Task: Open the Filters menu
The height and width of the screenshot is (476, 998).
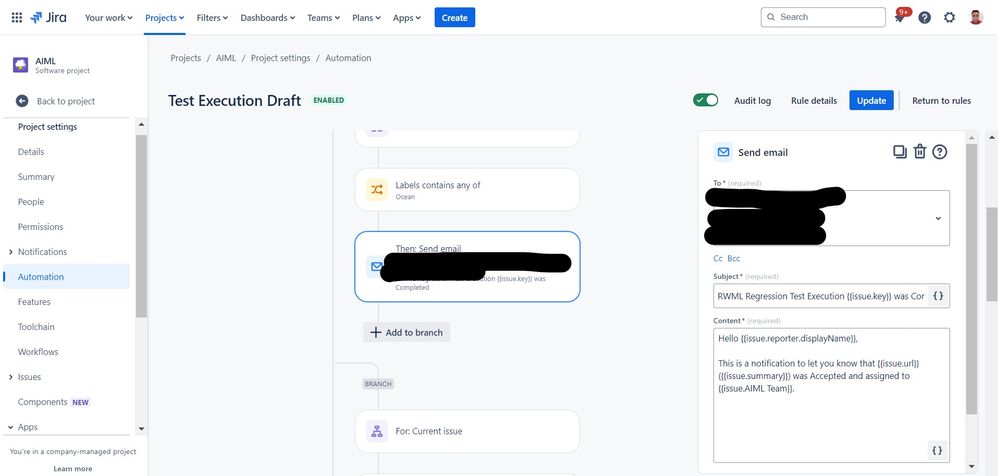Action: 212,18
